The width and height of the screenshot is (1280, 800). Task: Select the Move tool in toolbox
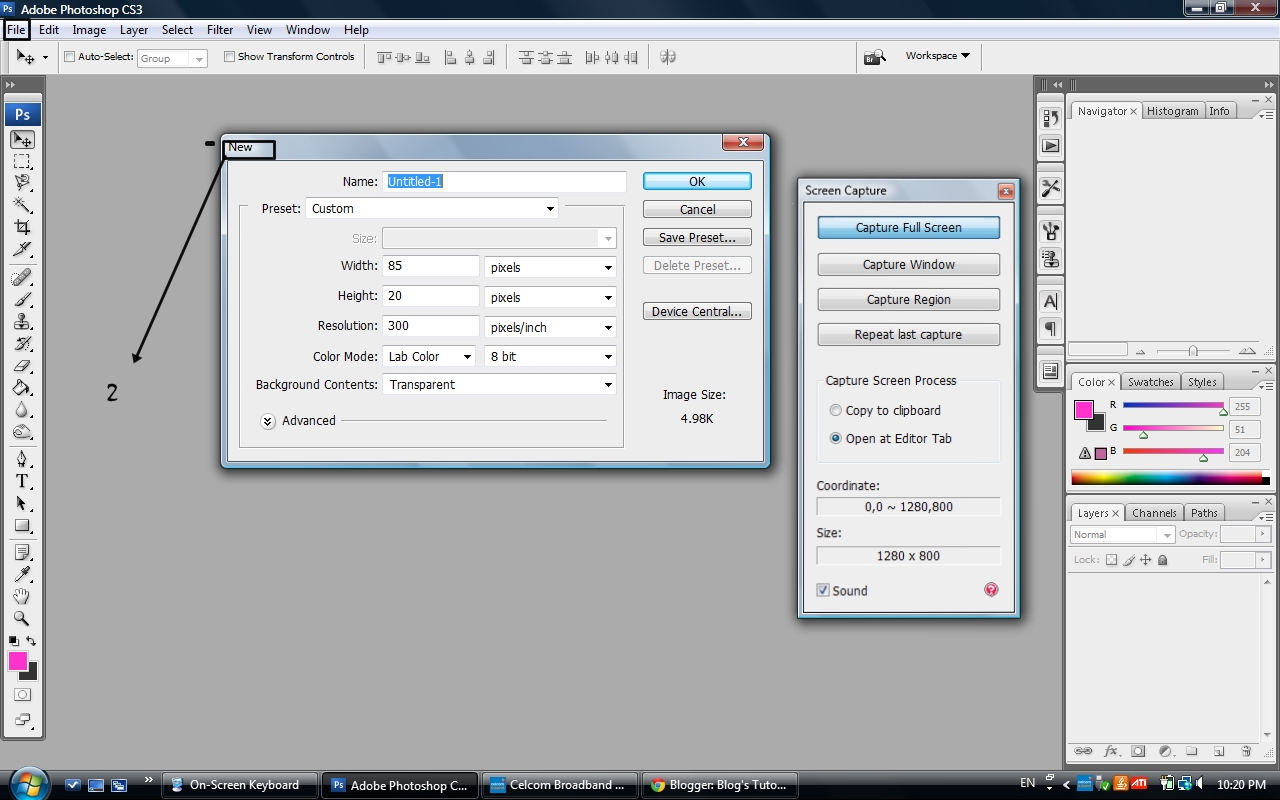tap(22, 139)
